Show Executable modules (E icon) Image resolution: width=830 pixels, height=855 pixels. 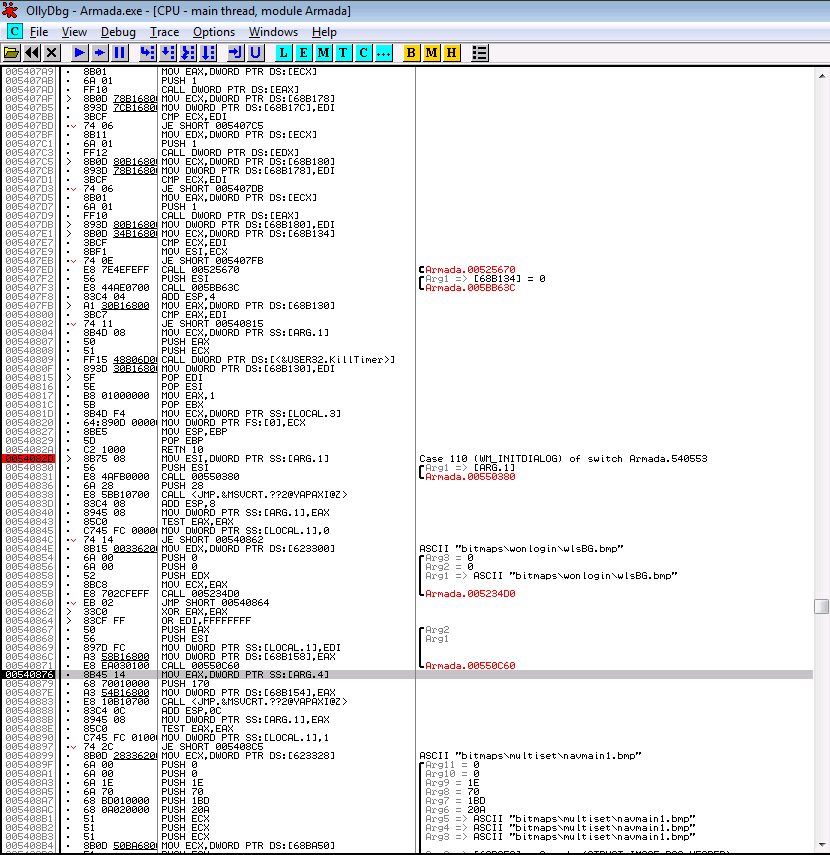pyautogui.click(x=303, y=53)
